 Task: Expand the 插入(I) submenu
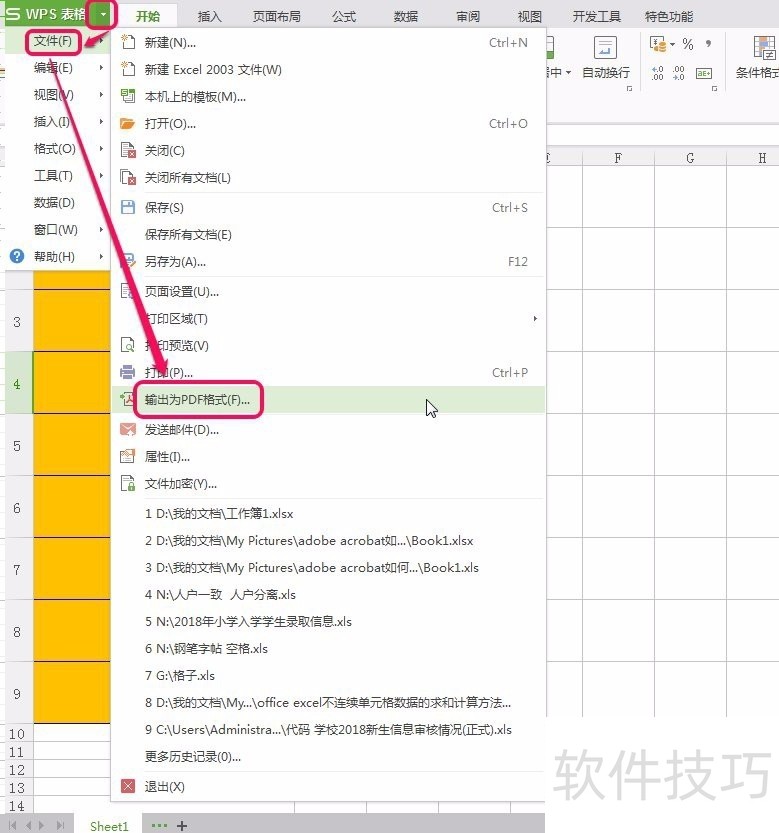(101, 122)
